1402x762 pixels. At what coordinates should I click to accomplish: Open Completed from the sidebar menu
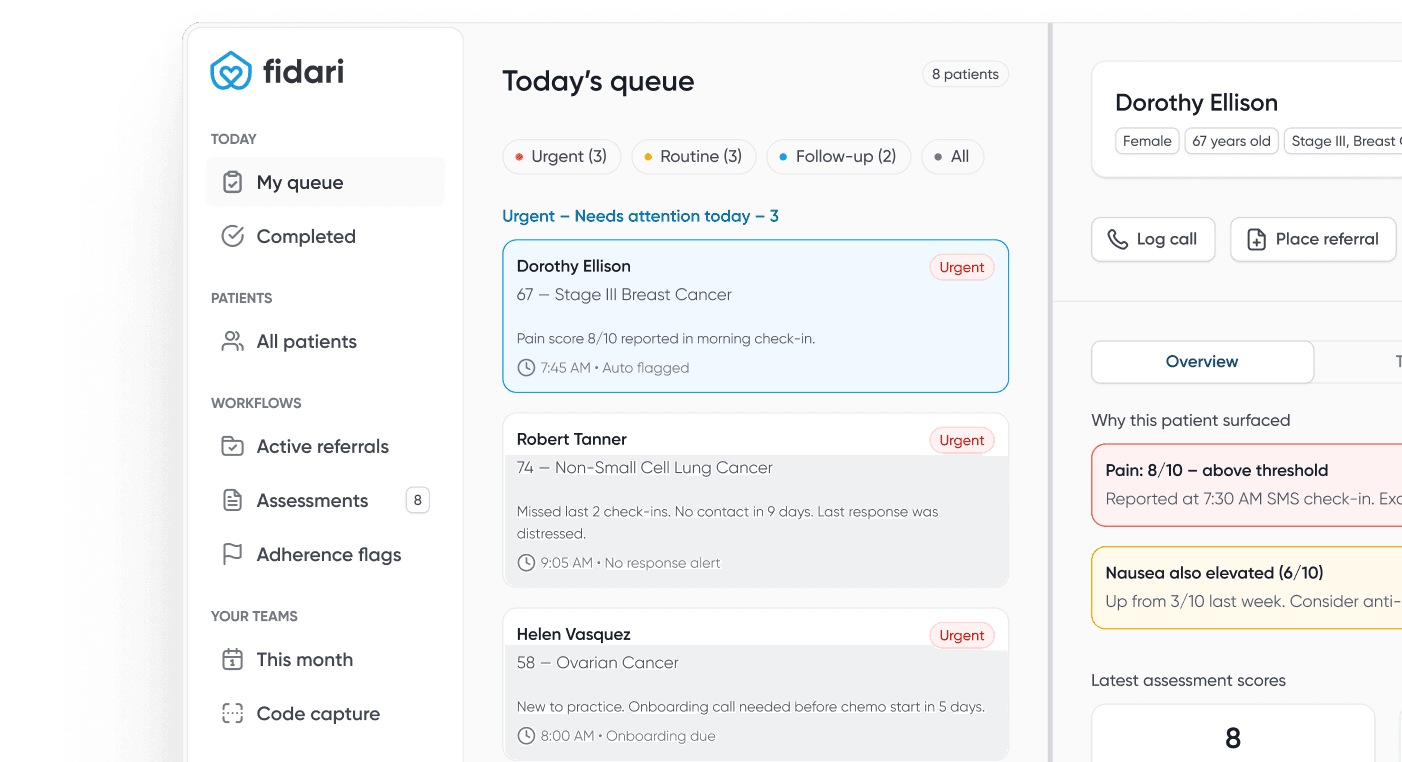(x=305, y=236)
